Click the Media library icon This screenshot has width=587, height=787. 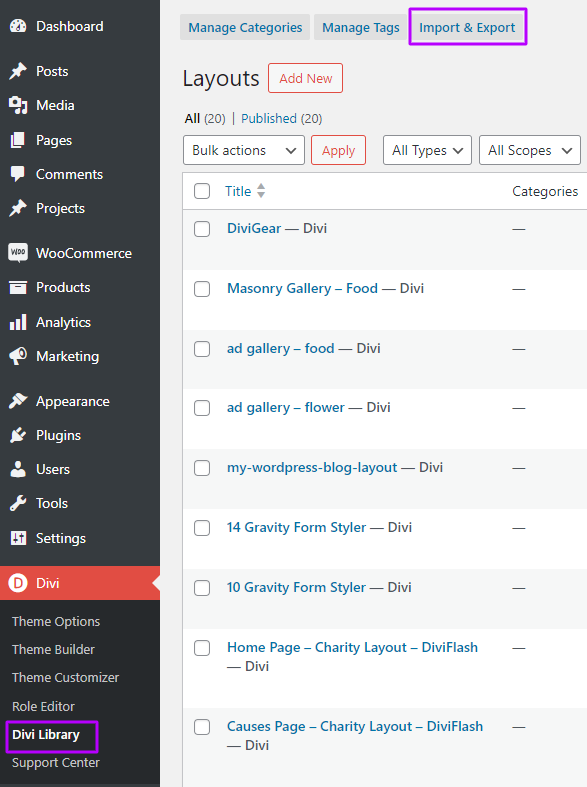coord(18,105)
